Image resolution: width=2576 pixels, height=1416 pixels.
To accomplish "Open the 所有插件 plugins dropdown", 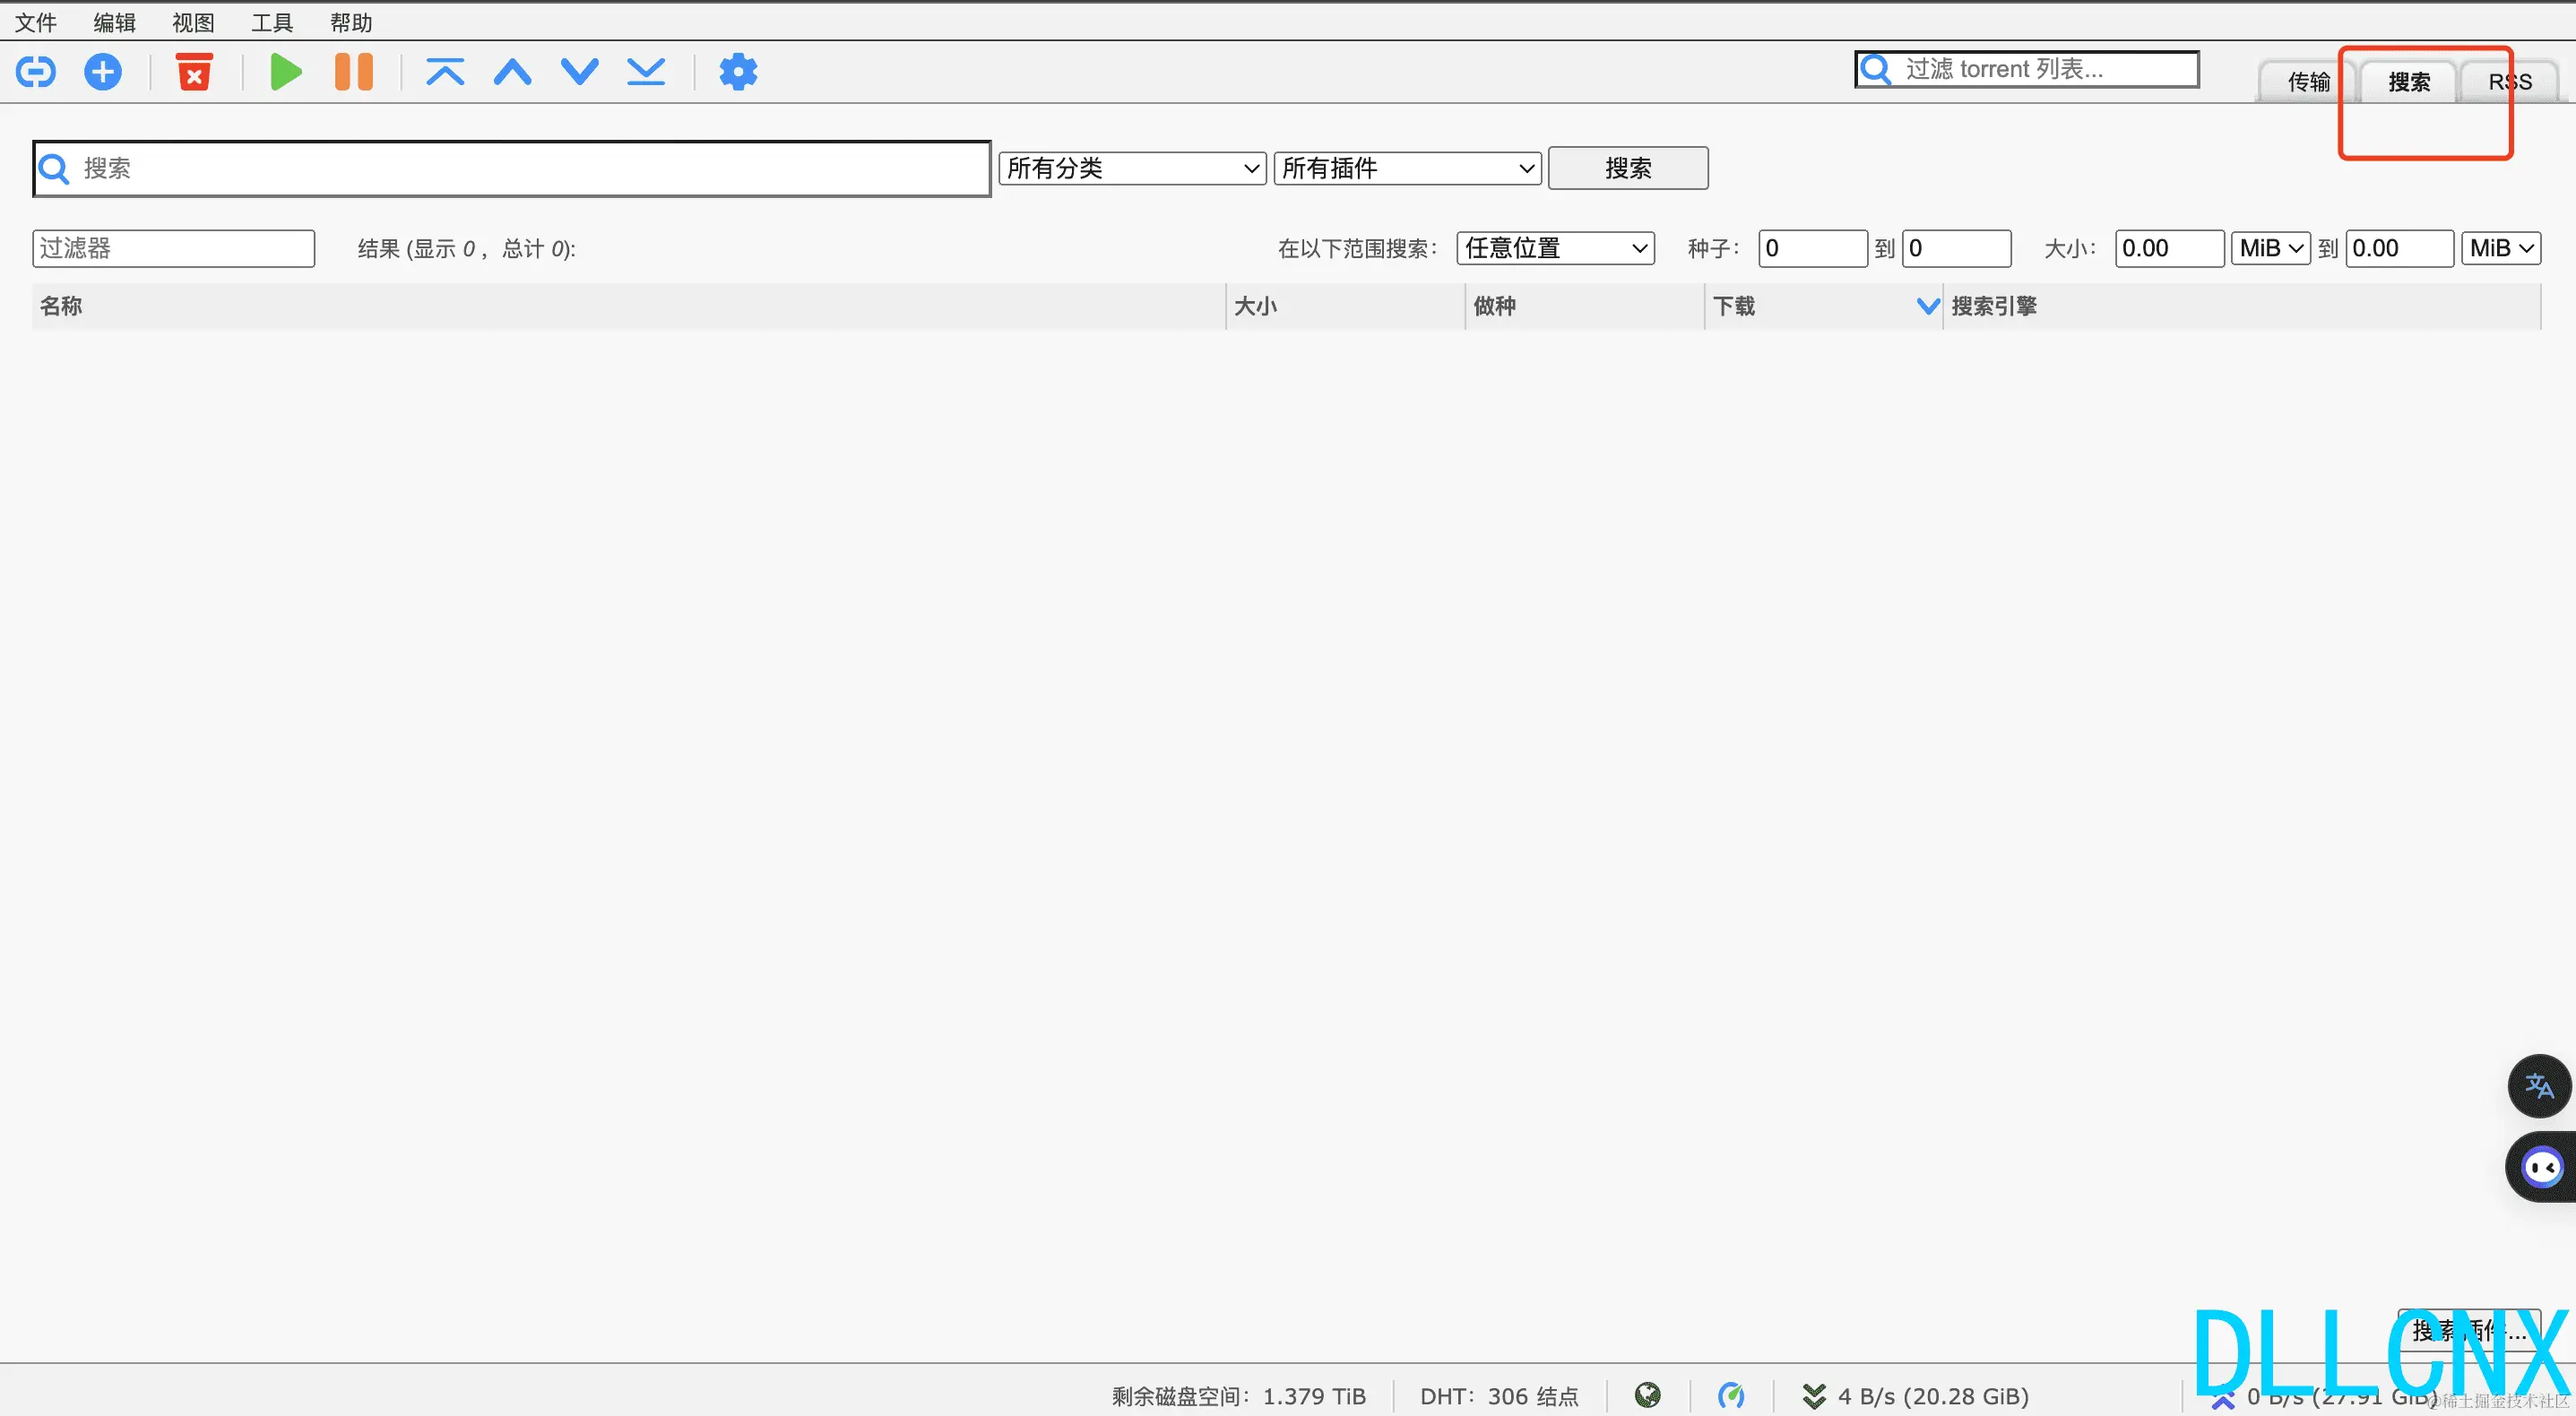I will 1407,168.
